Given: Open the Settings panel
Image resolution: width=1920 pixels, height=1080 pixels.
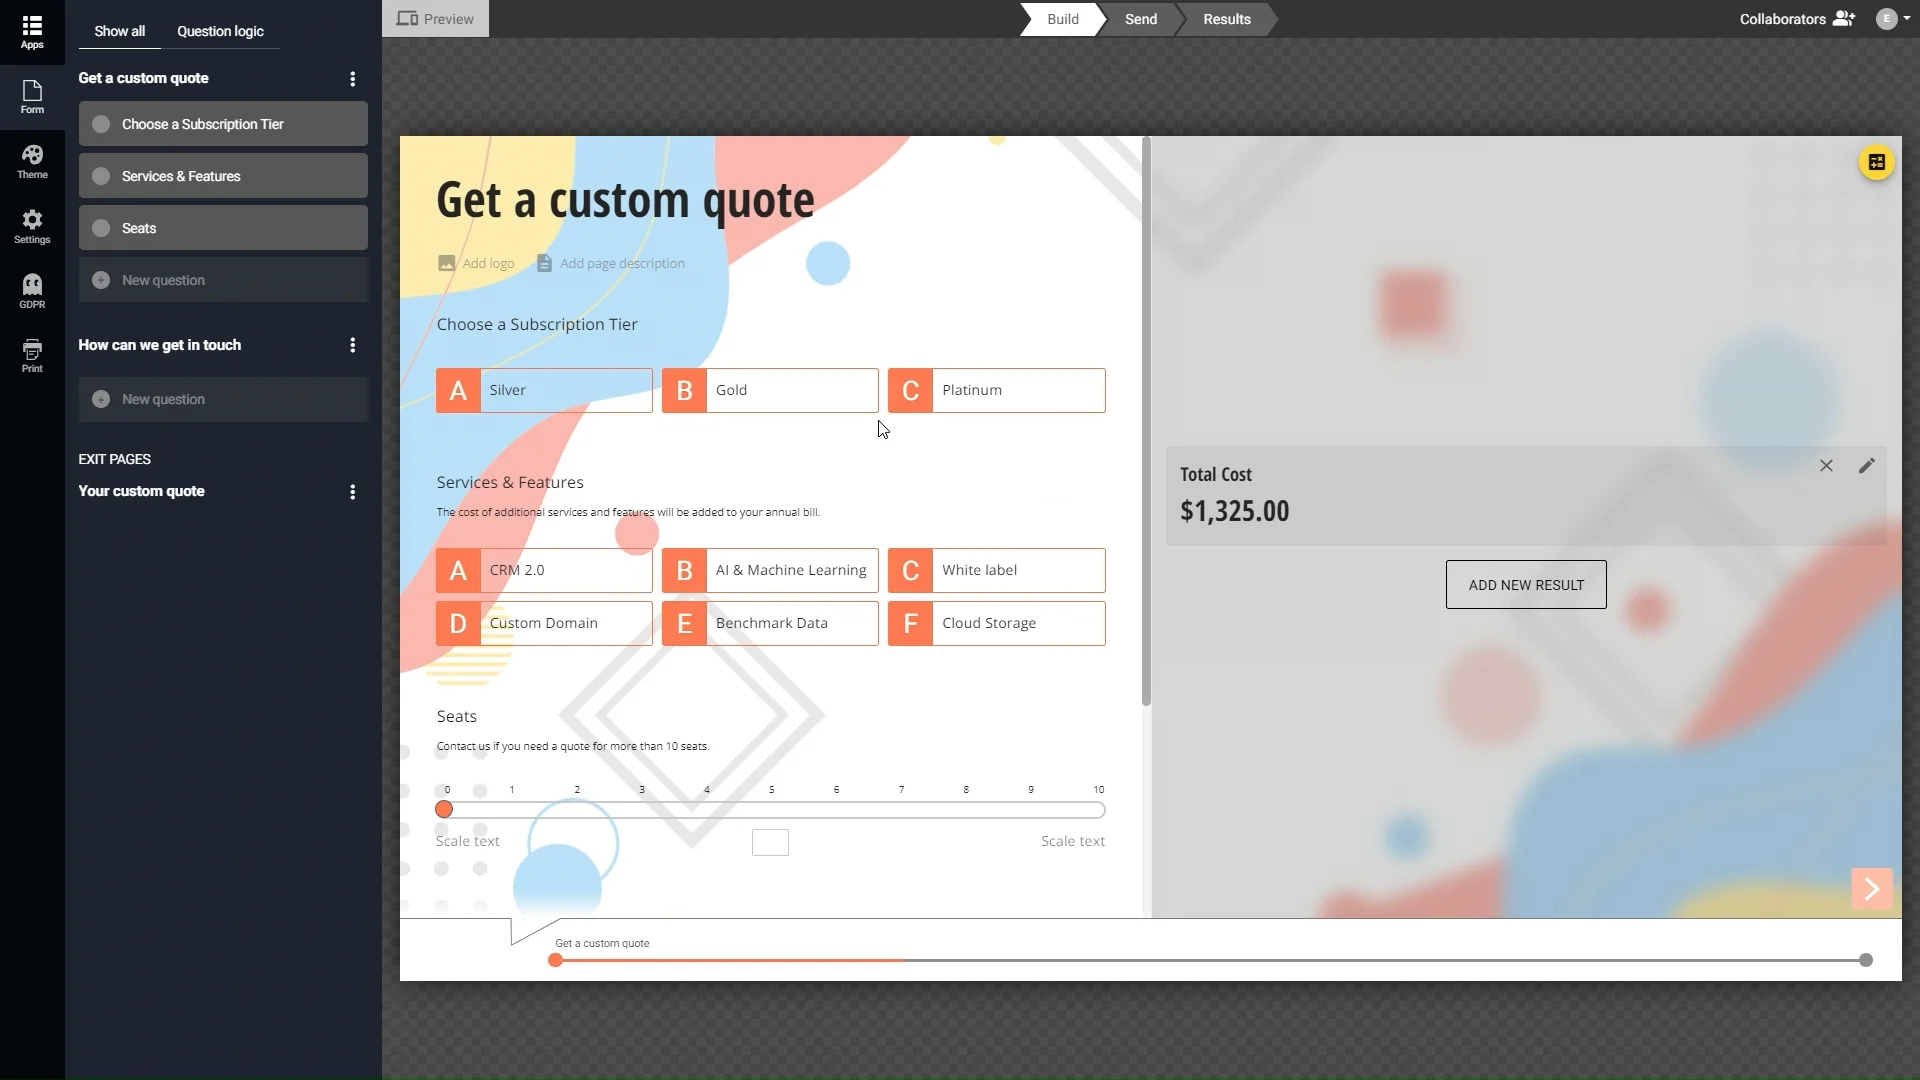Looking at the screenshot, I should [32, 226].
